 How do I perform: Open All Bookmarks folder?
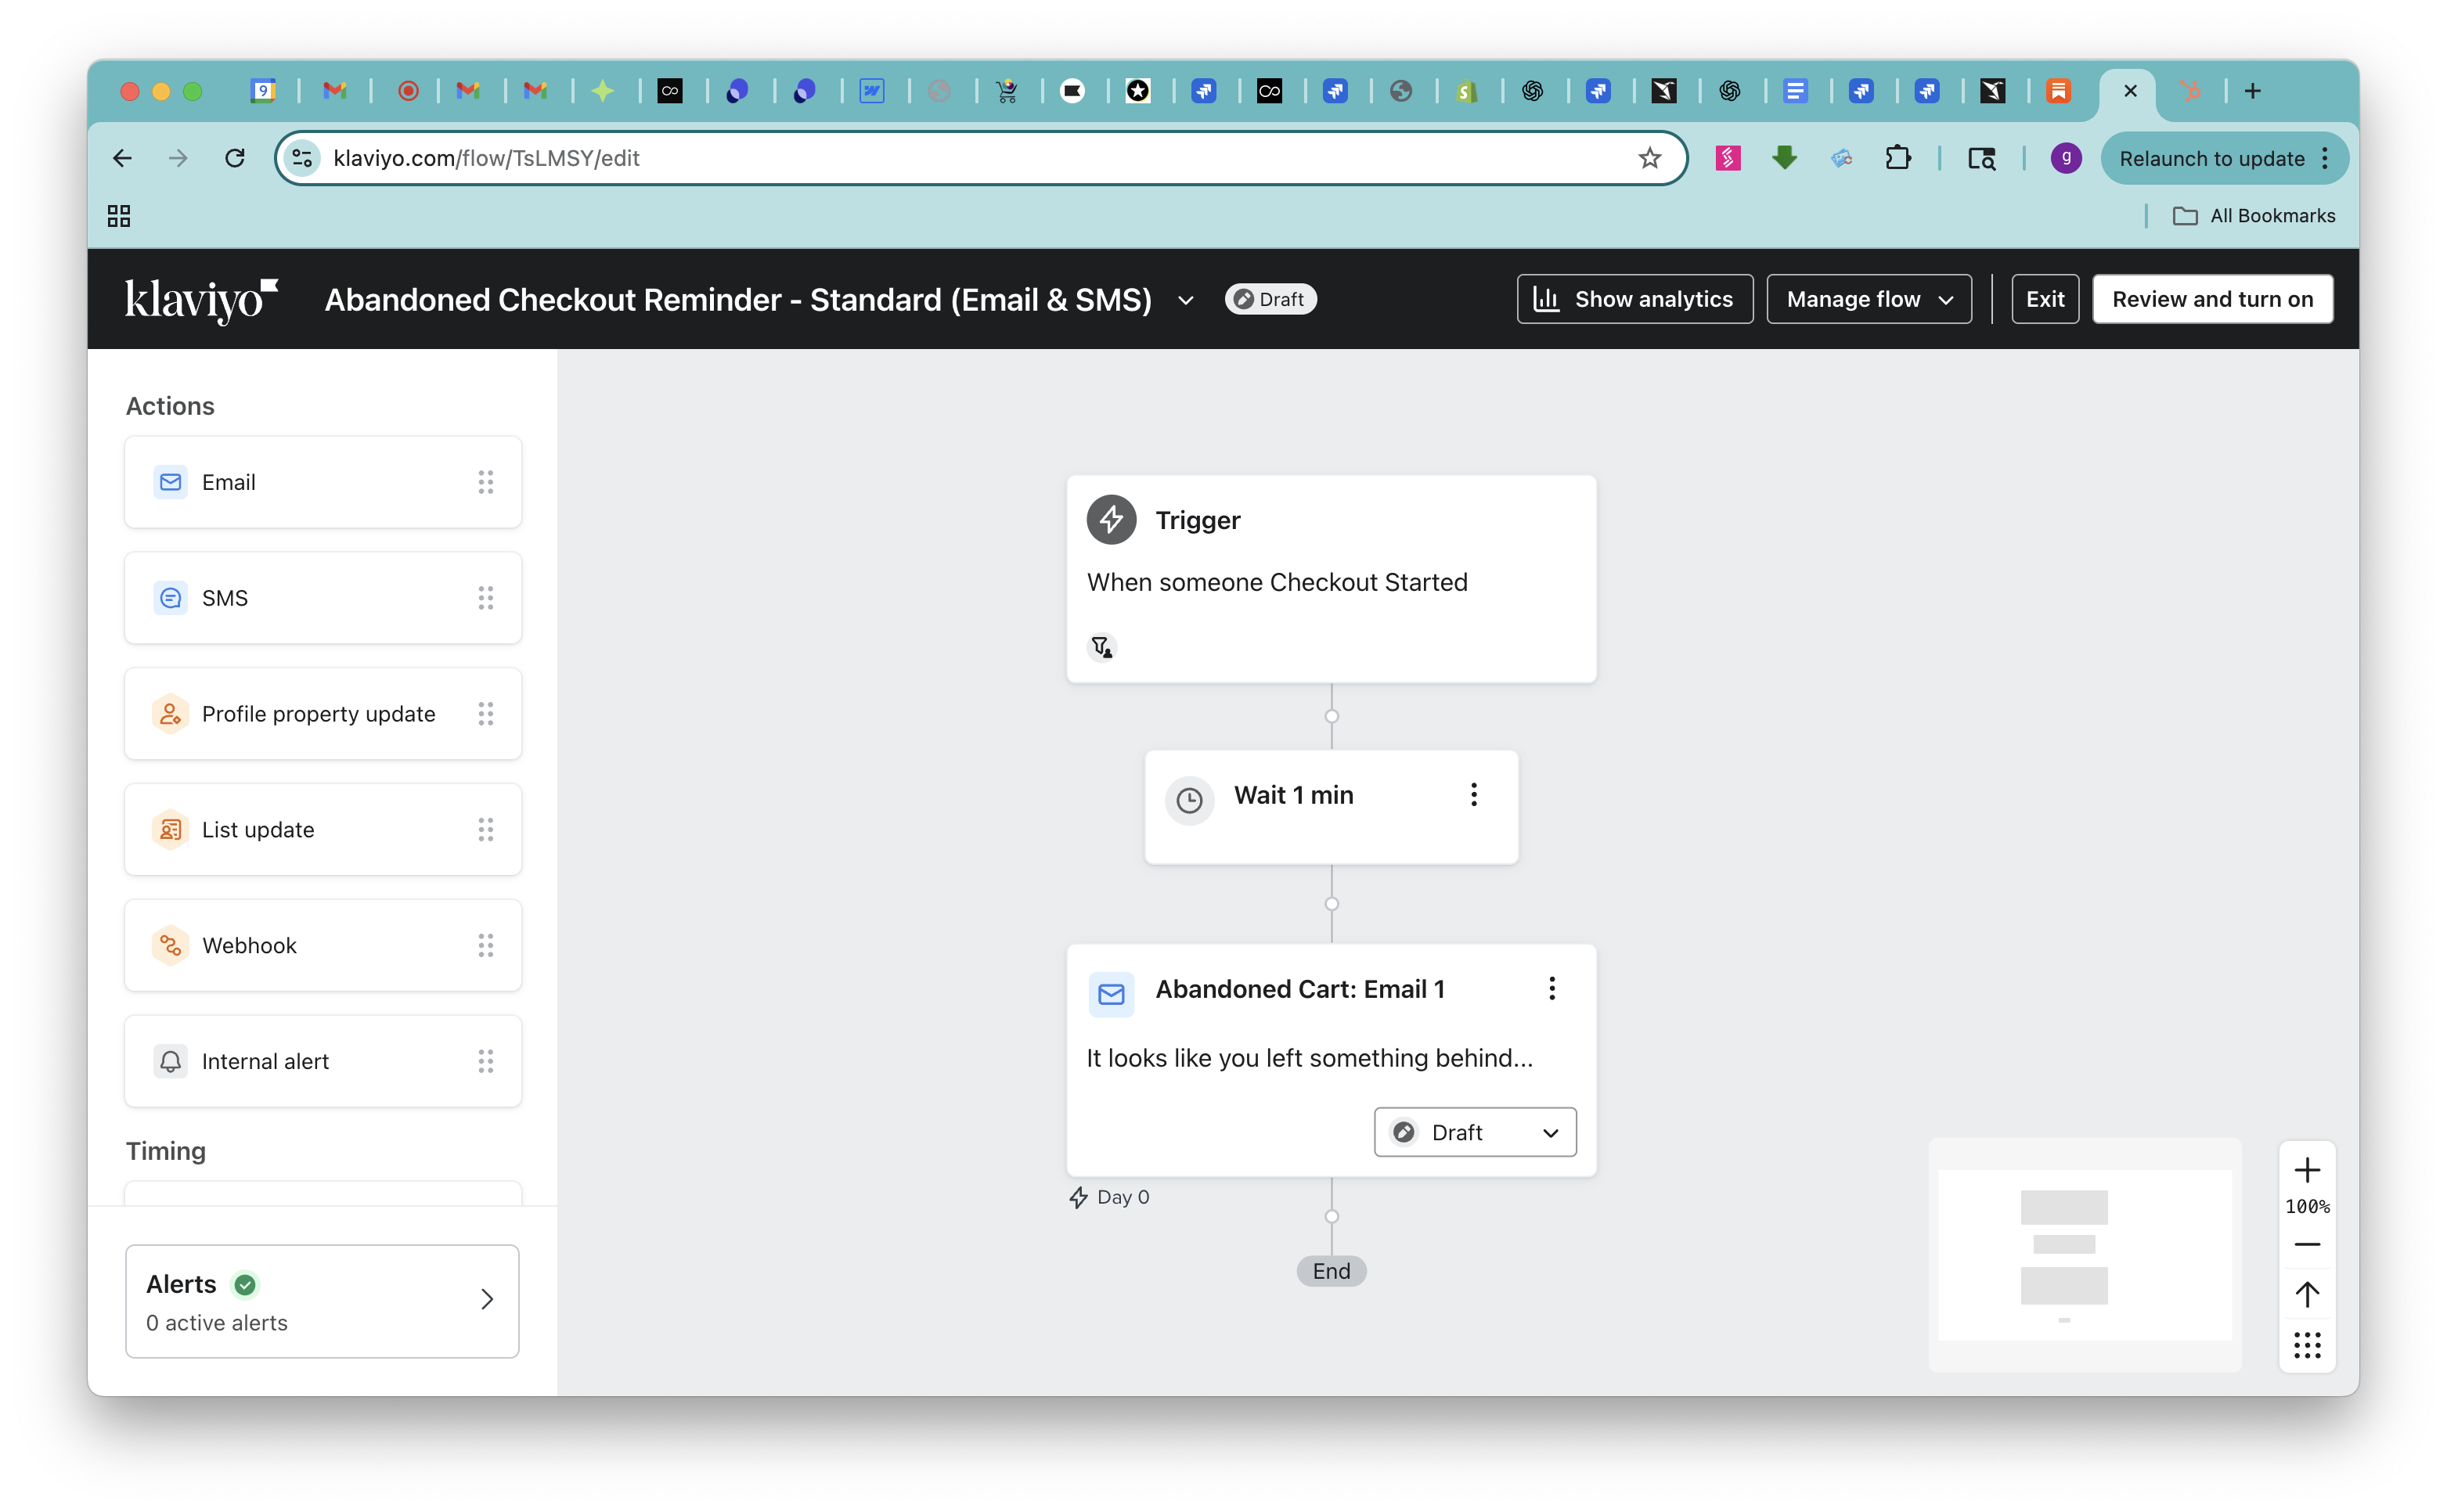[x=2253, y=216]
